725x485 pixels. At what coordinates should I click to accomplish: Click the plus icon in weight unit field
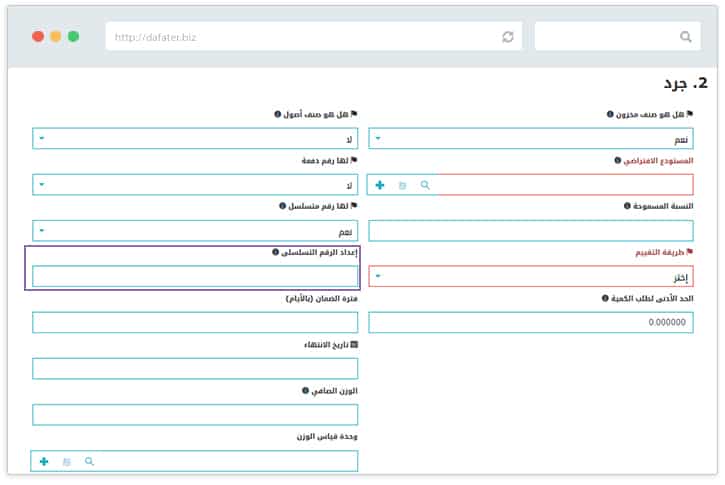click(44, 461)
